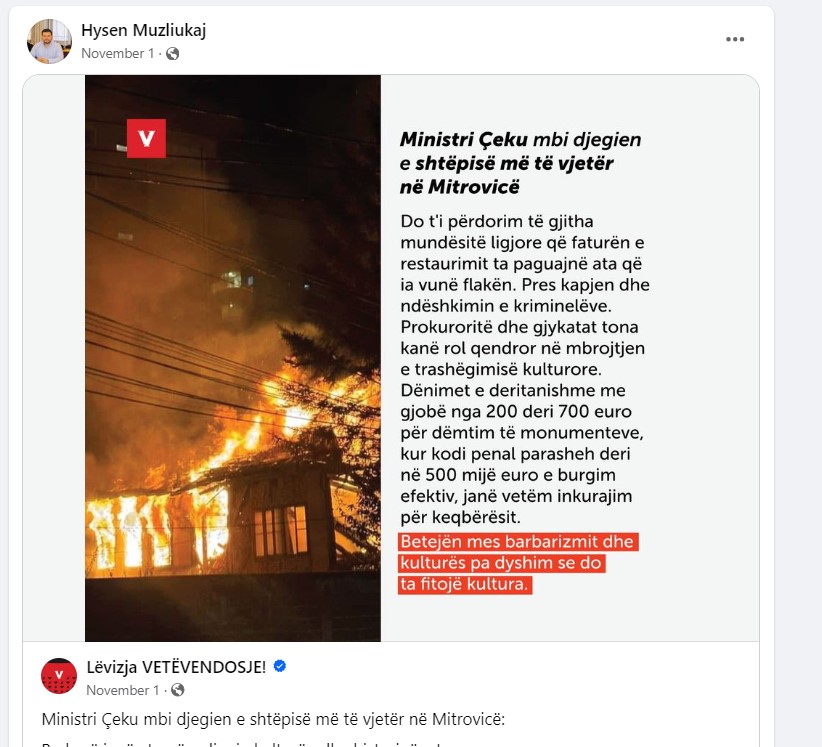822x747 pixels.
Task: Click the globe privacy icon under Lëvizja VETËVENDOSJE!
Action: [x=178, y=690]
